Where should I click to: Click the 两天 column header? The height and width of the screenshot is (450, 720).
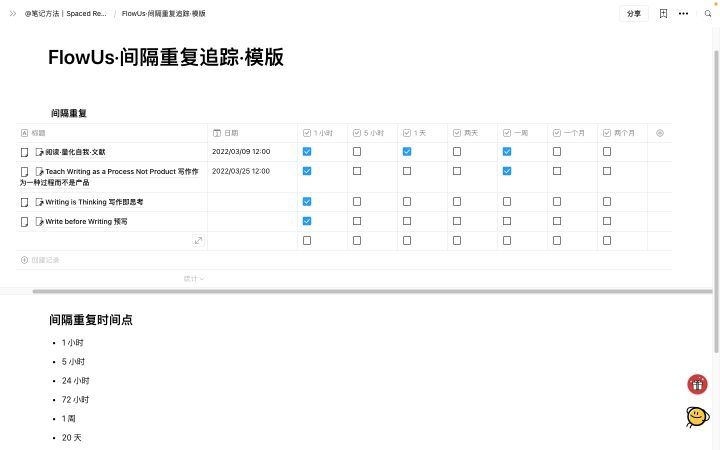[472, 133]
